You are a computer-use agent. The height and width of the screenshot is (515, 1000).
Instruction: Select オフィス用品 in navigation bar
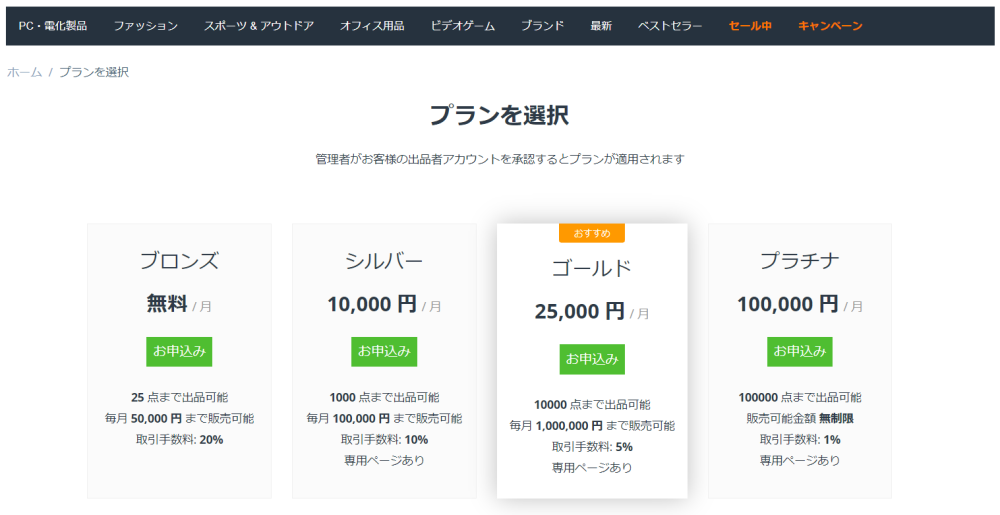point(372,26)
